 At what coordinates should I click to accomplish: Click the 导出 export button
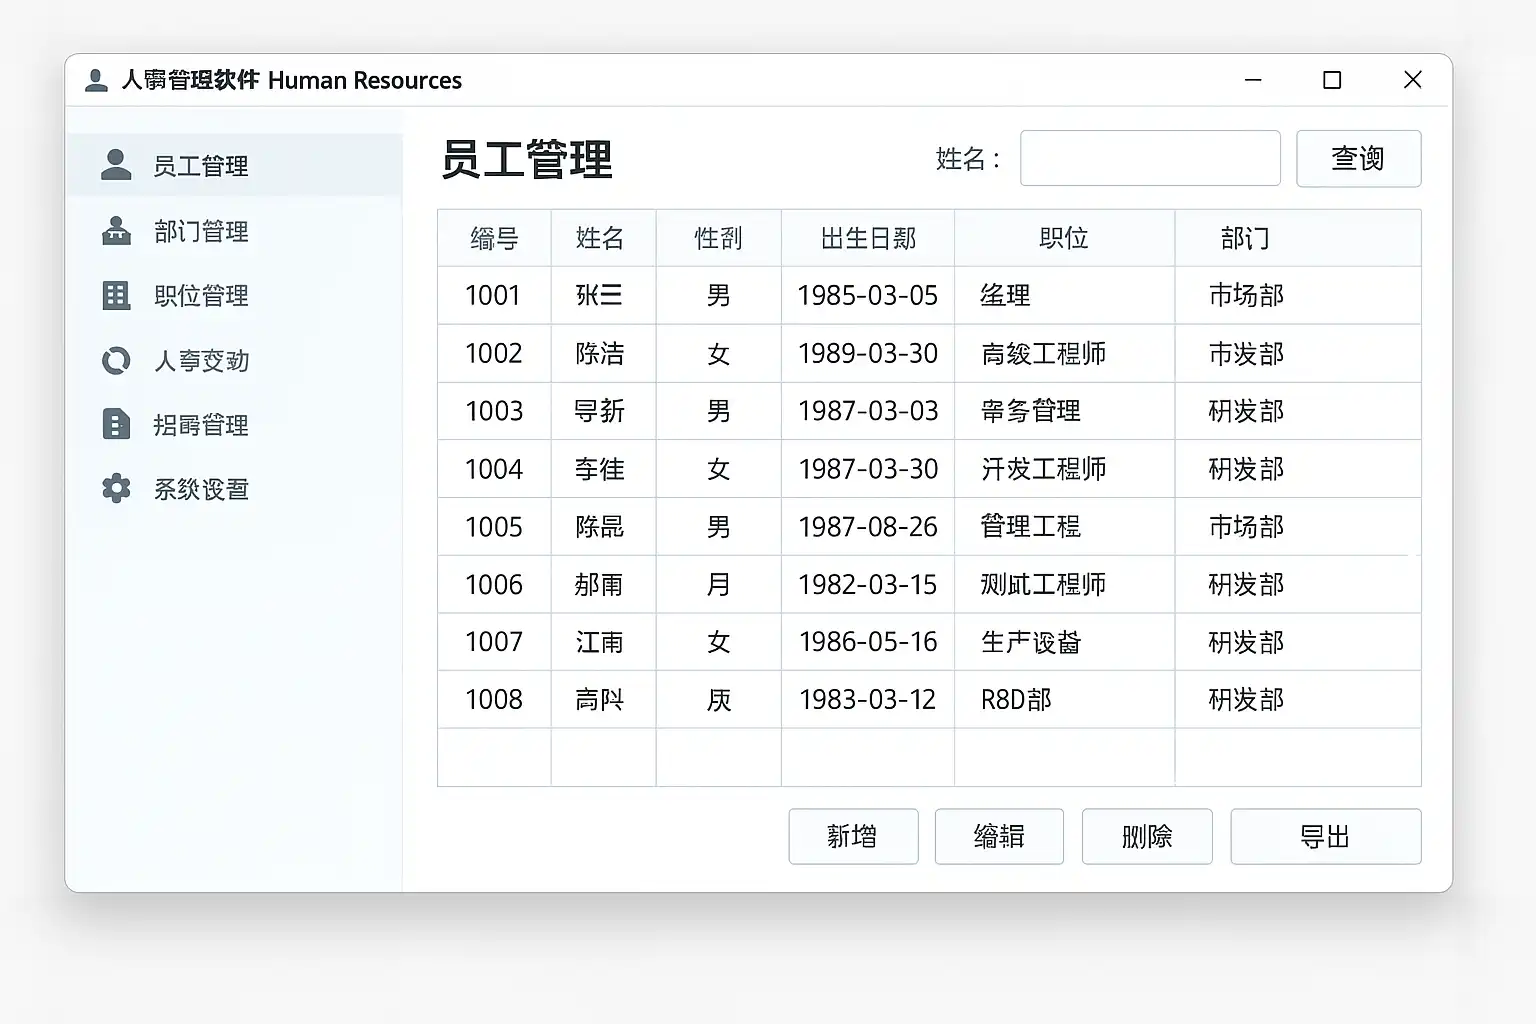pos(1325,836)
